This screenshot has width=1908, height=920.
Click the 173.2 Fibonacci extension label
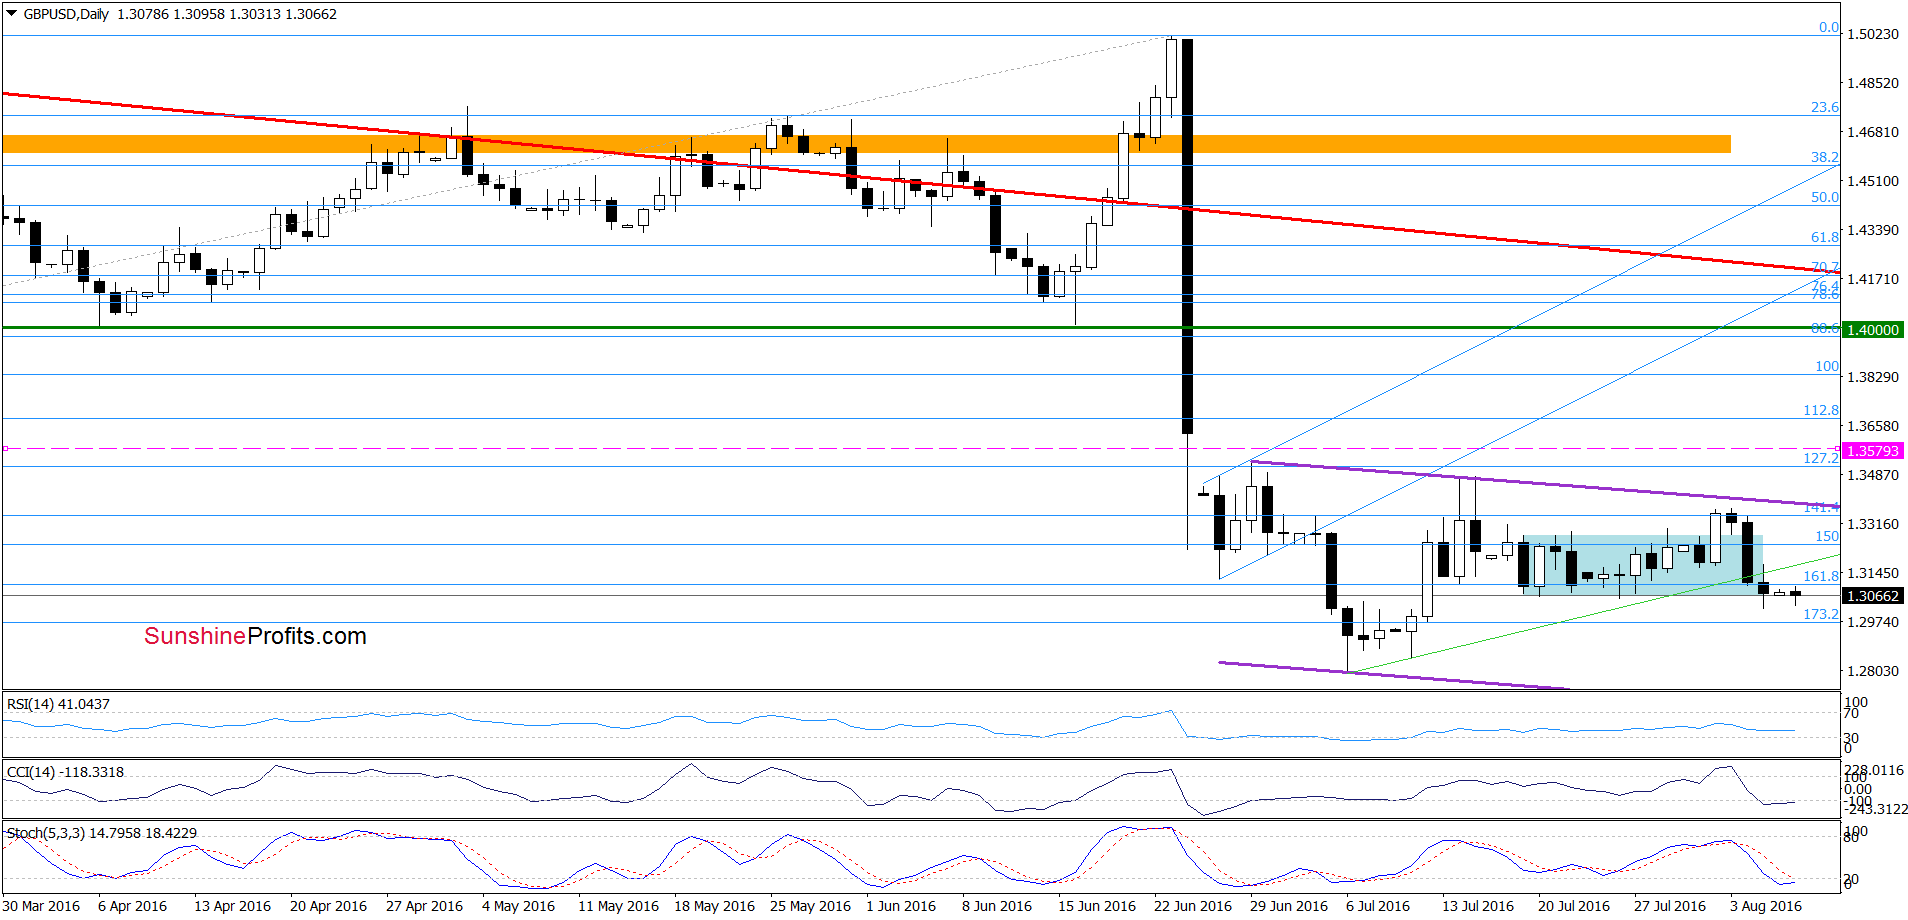[1821, 614]
